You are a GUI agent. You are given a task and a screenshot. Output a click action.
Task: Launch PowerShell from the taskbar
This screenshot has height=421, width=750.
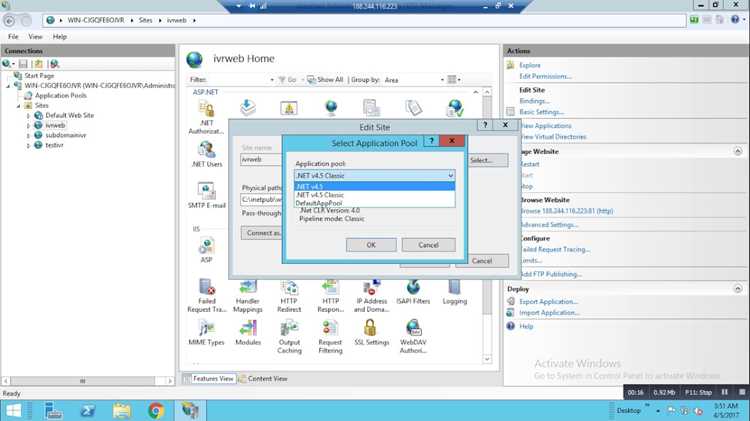[88, 410]
